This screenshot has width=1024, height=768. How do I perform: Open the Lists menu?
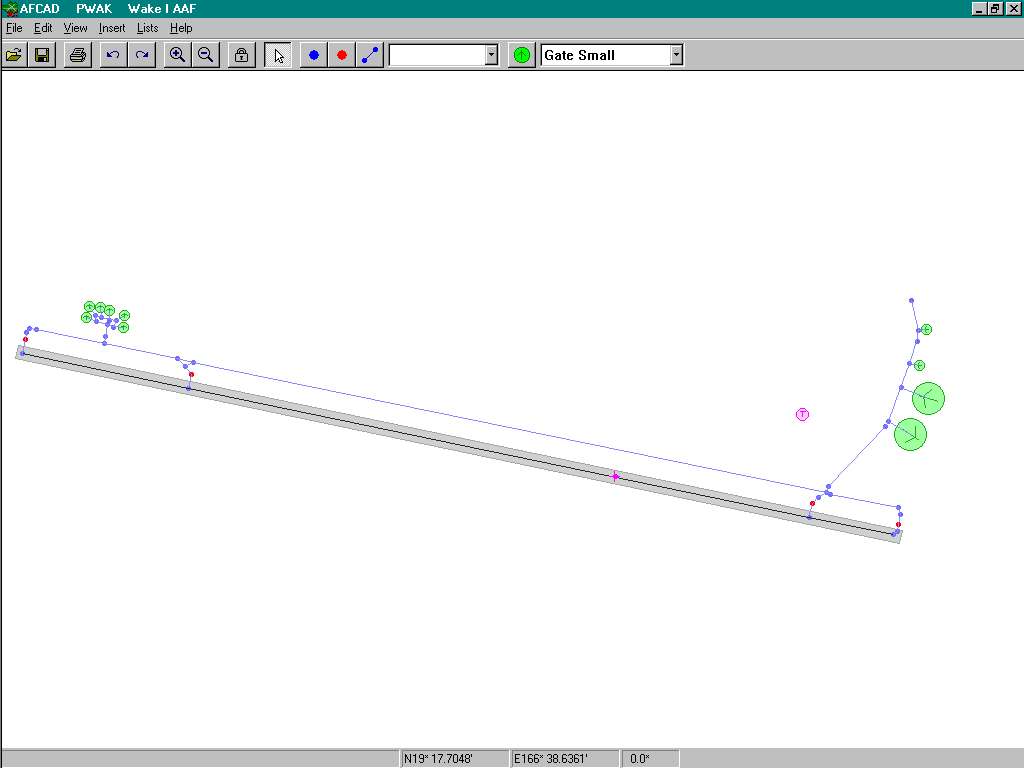[147, 28]
